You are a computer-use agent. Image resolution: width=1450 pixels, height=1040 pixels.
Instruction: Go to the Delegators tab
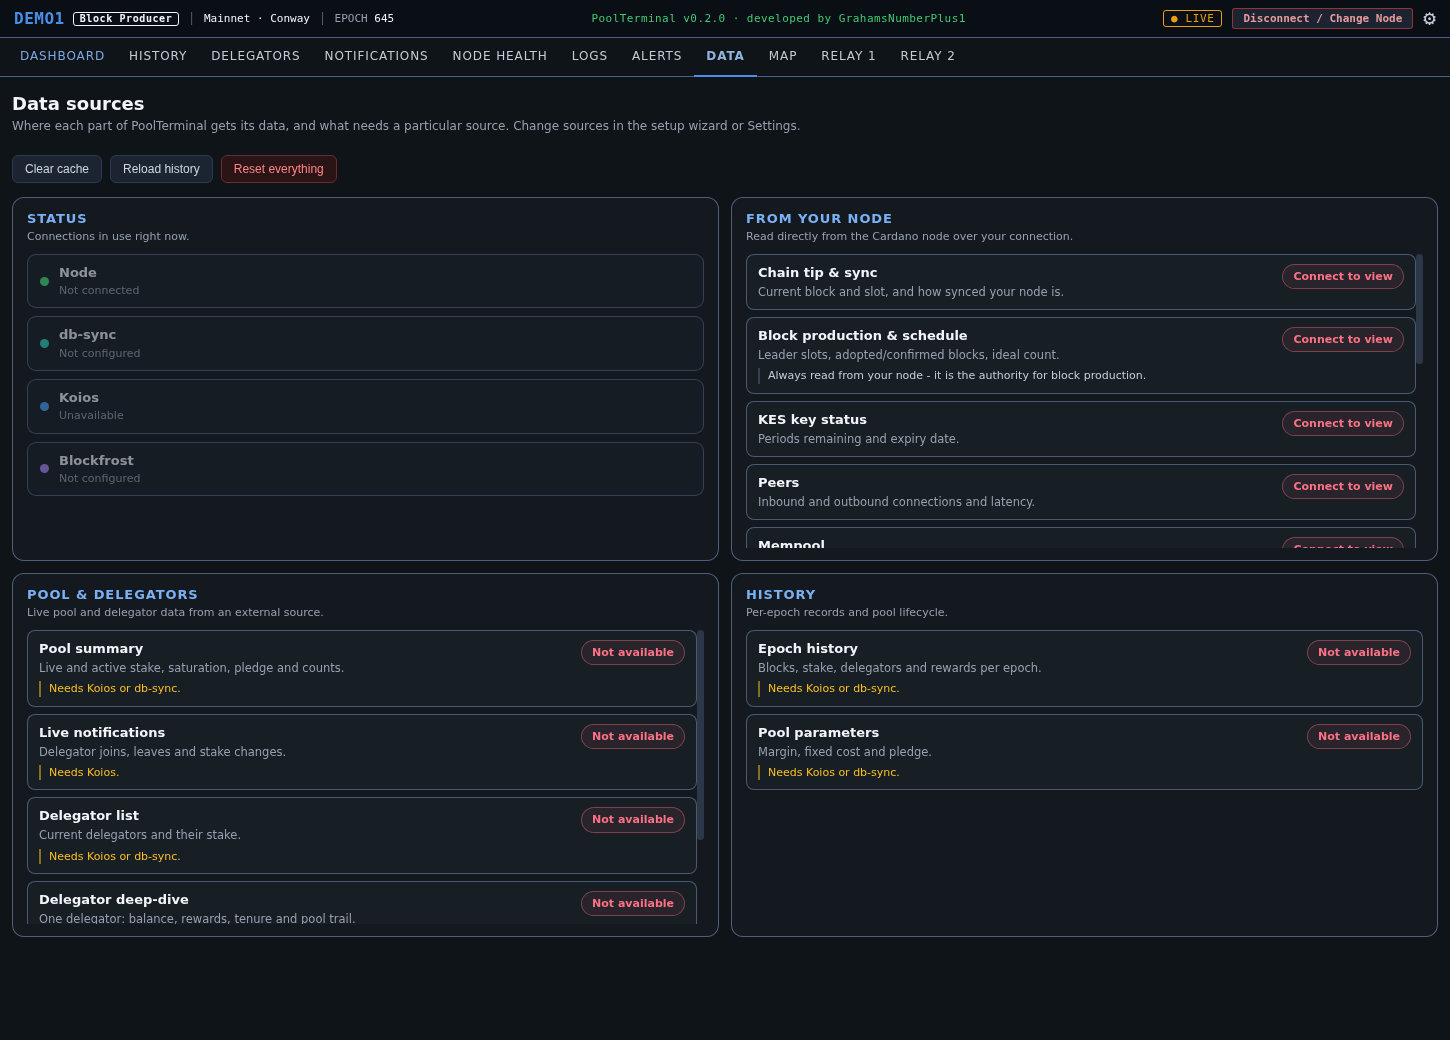coord(256,56)
